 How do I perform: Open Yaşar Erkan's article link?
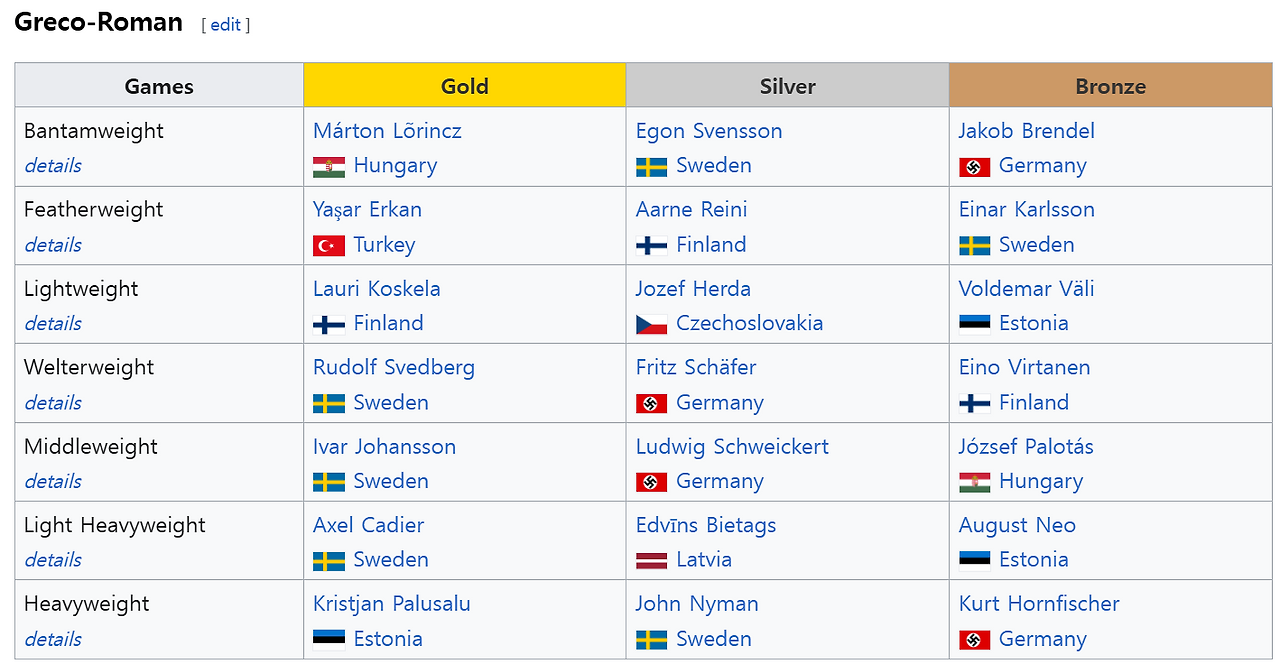pos(367,210)
